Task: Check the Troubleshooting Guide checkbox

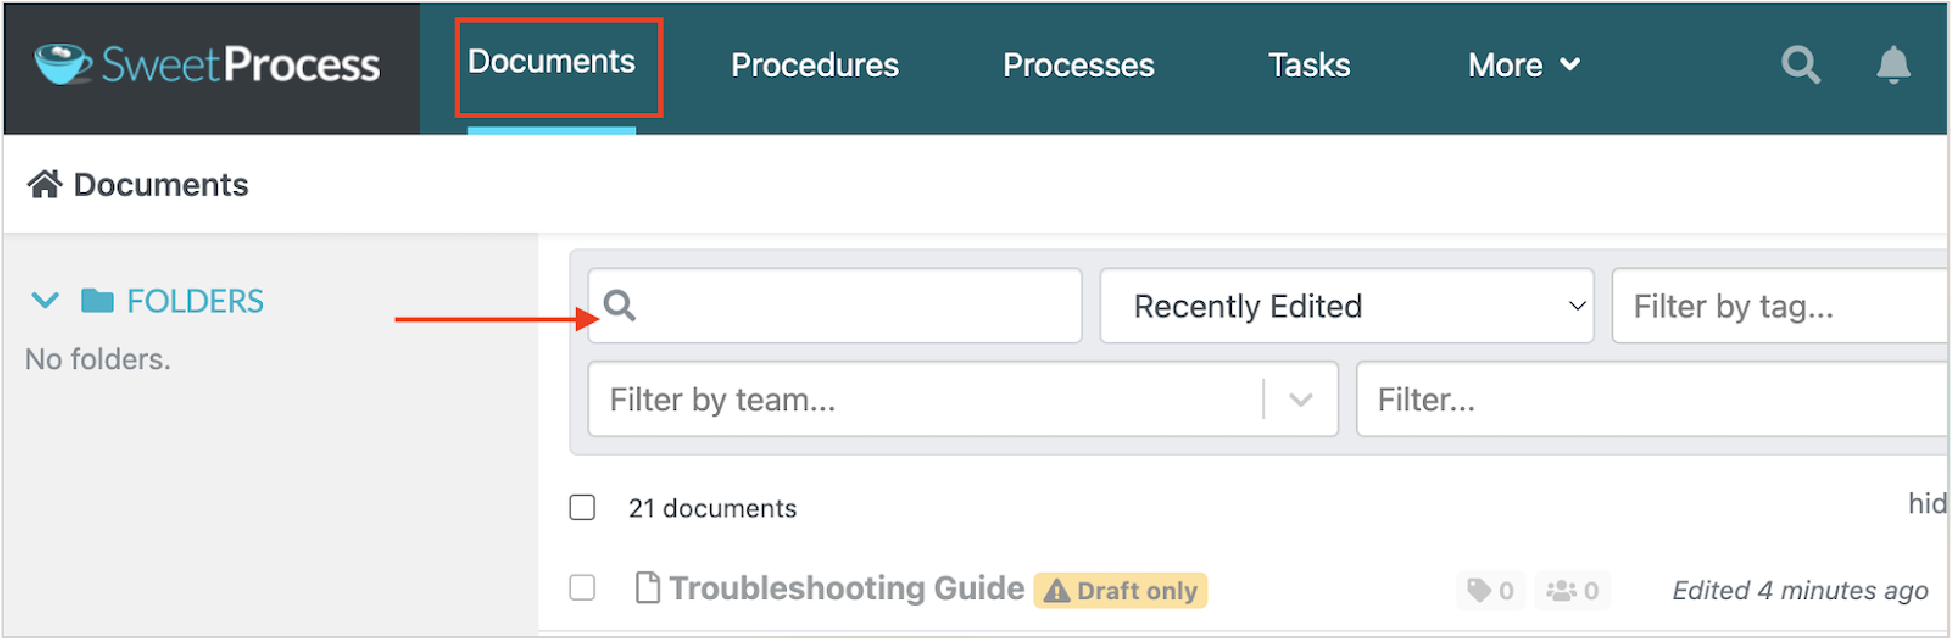Action: pyautogui.click(x=582, y=588)
